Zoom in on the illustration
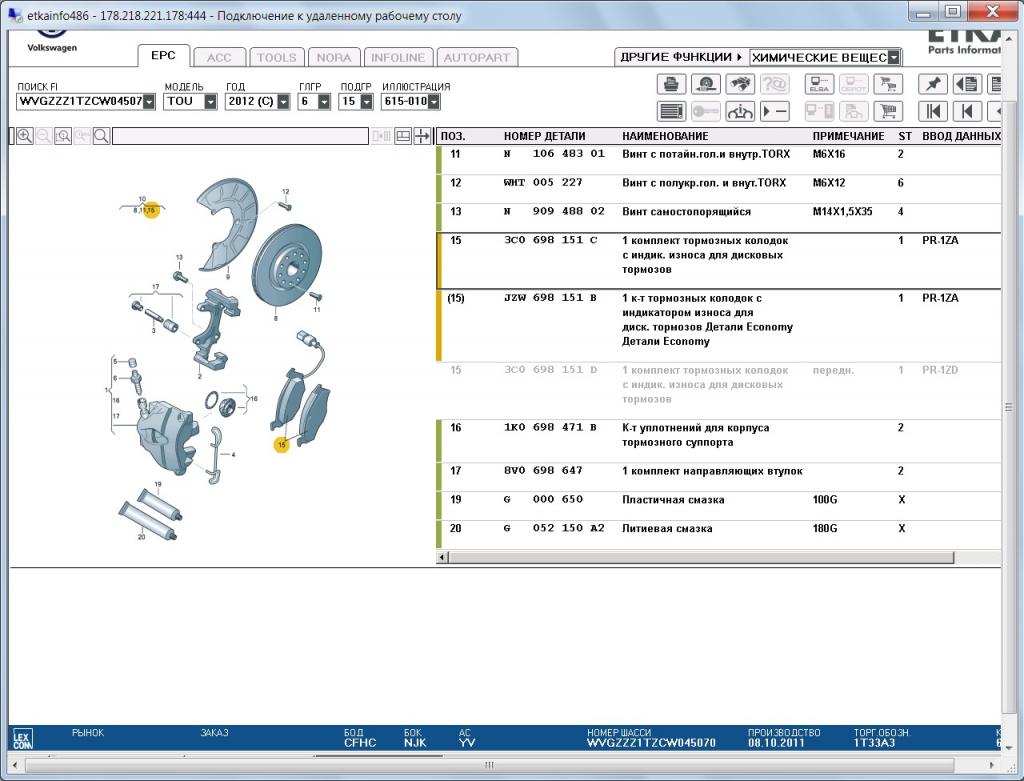The width and height of the screenshot is (1024, 781). pos(25,136)
